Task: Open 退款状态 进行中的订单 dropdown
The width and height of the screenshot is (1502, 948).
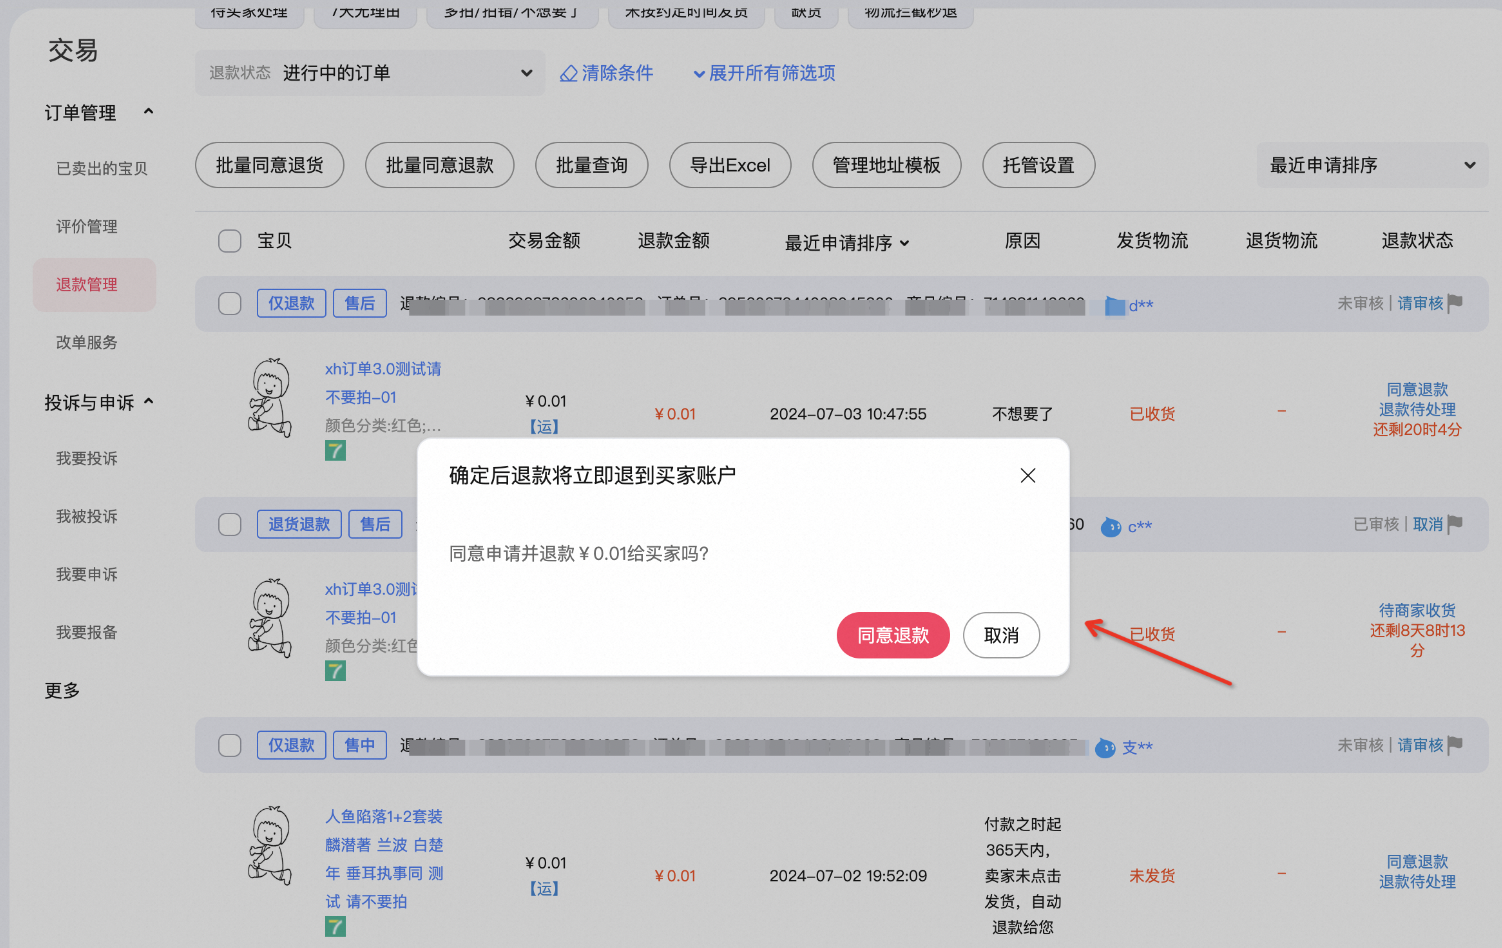Action: [370, 73]
